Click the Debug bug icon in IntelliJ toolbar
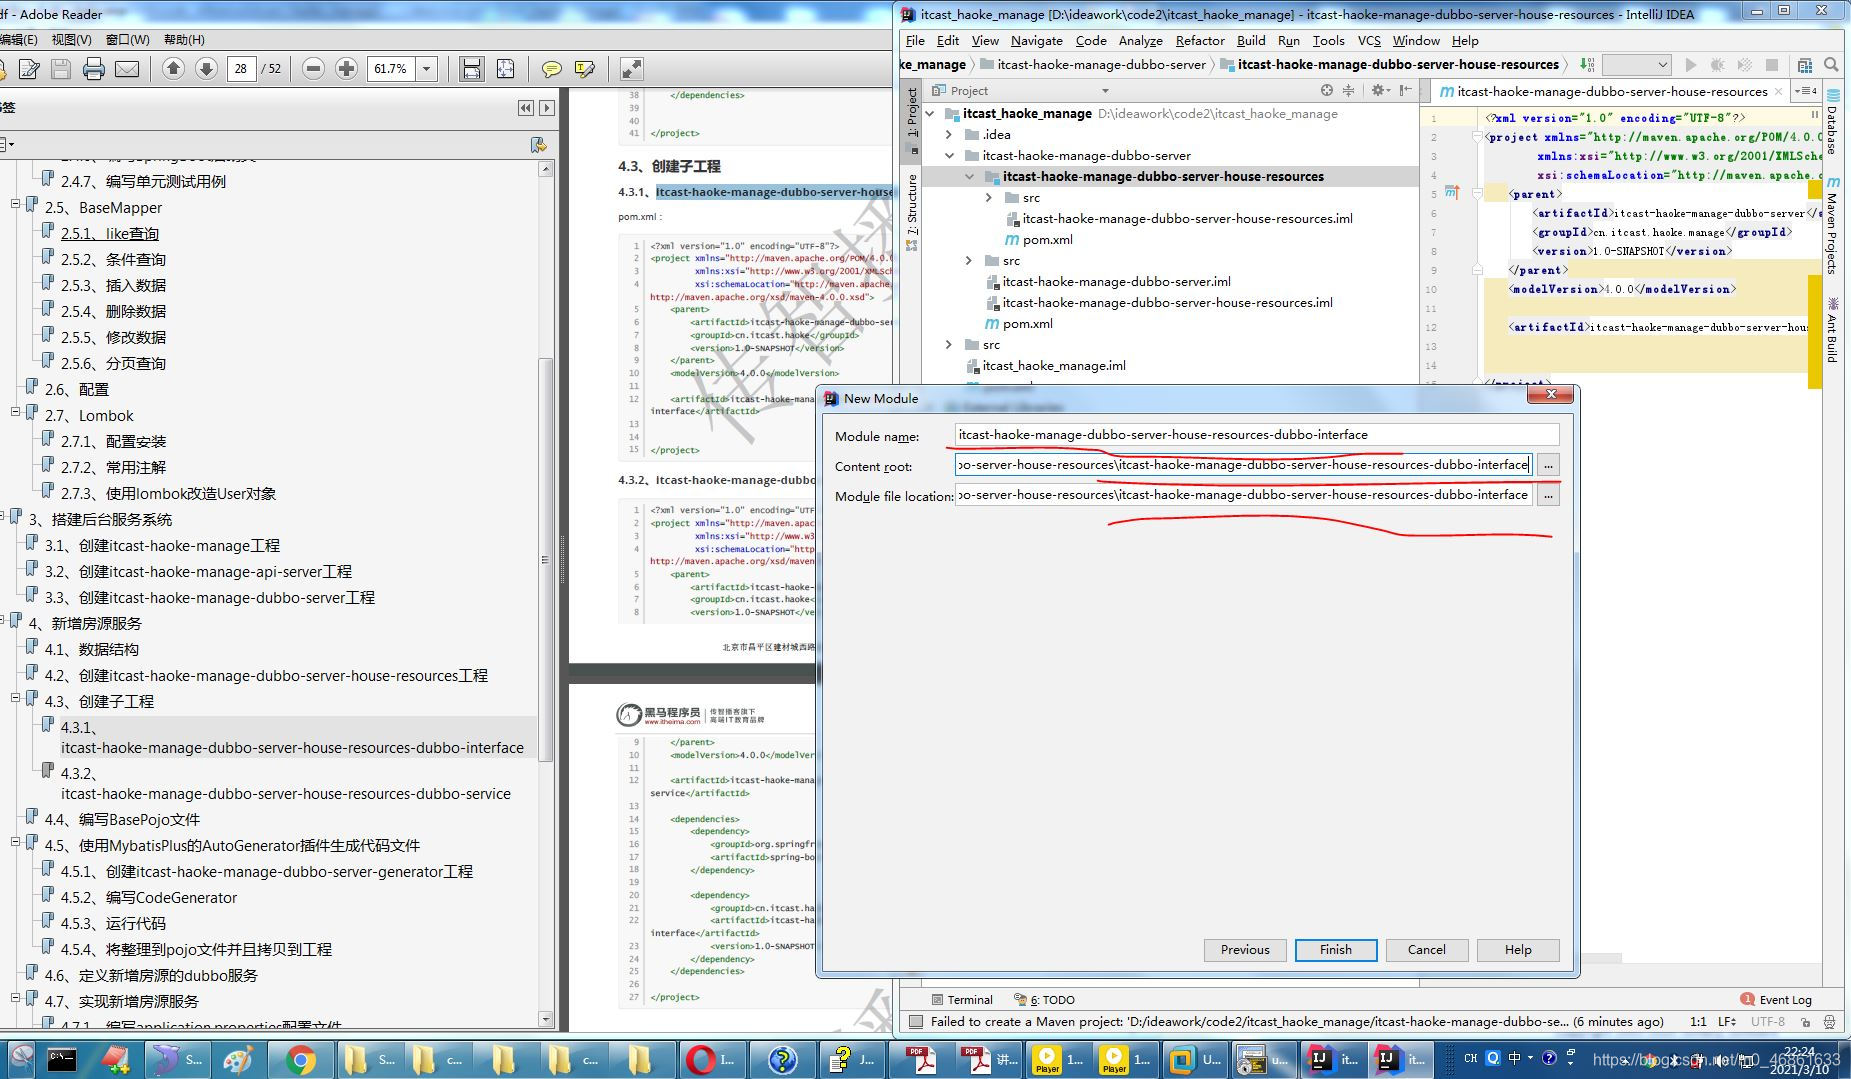 point(1718,65)
